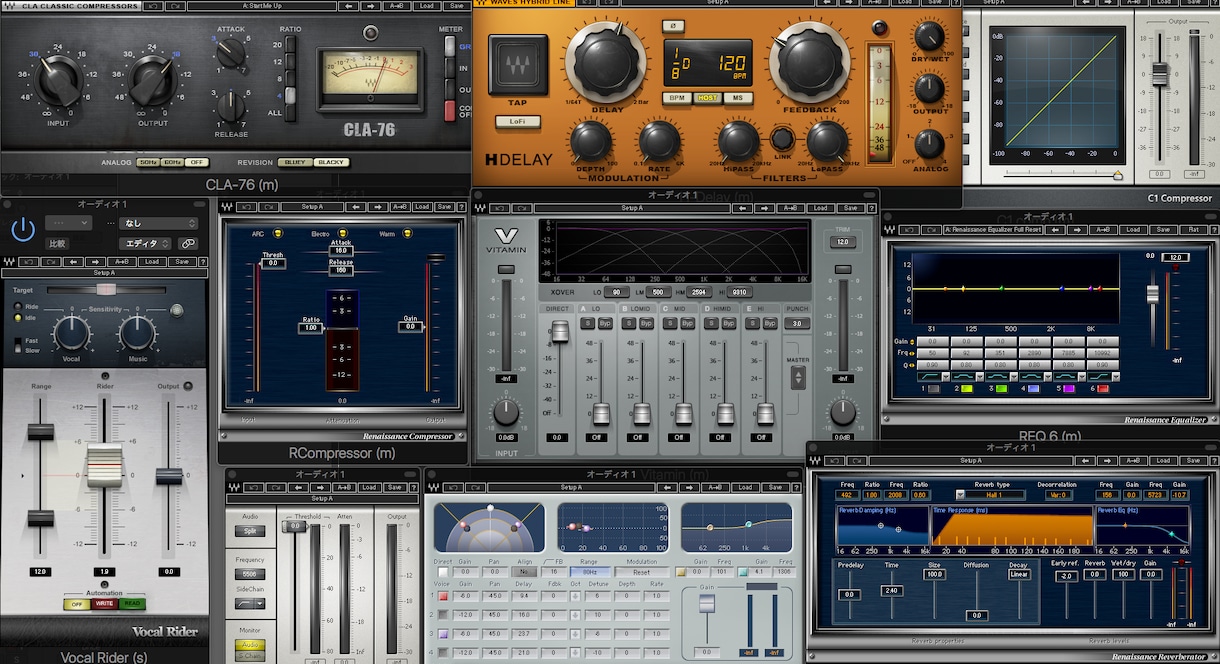Select HOST sync mode on H-Delay
Viewport: 1220px width, 664px height.
coord(708,98)
